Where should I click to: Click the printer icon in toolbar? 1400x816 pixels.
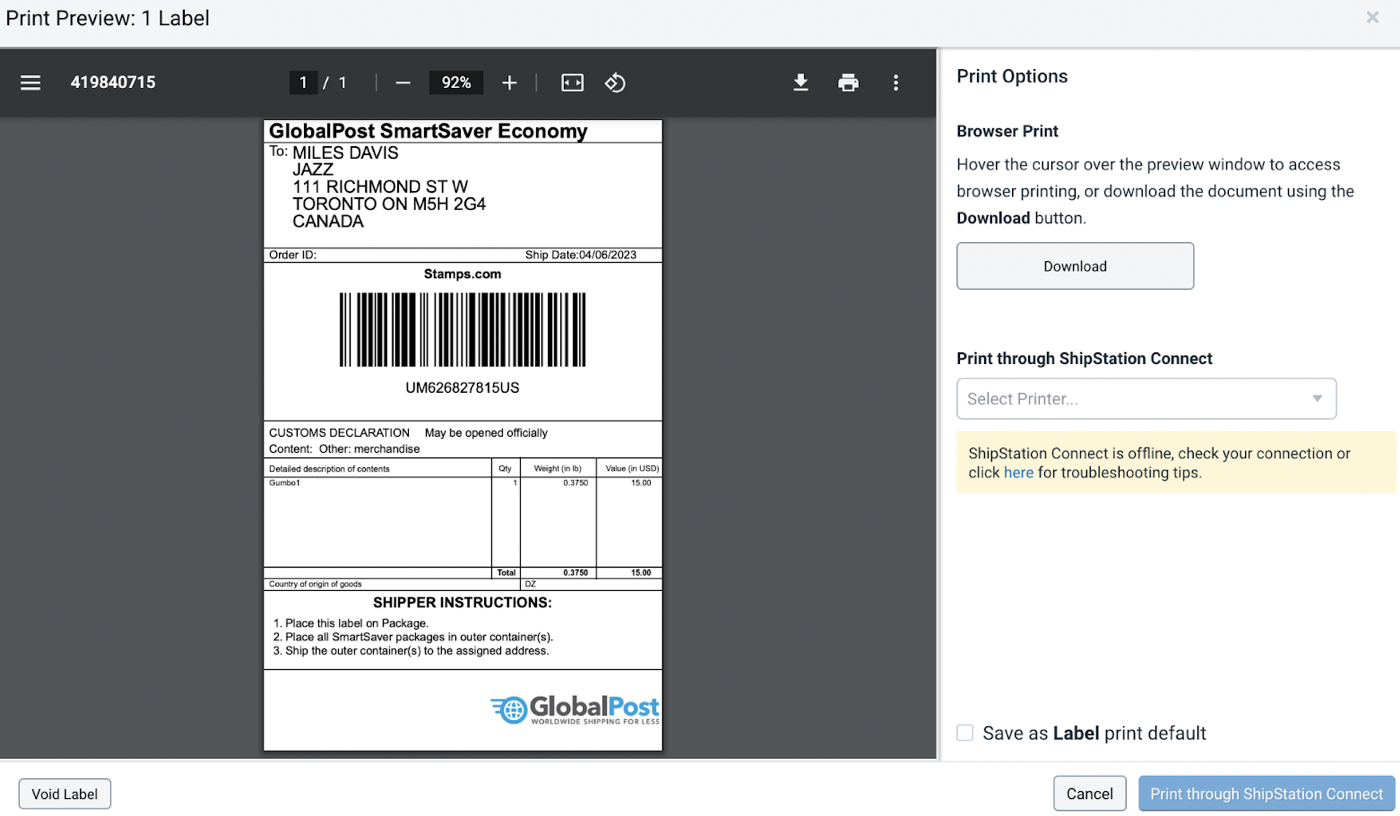(848, 83)
